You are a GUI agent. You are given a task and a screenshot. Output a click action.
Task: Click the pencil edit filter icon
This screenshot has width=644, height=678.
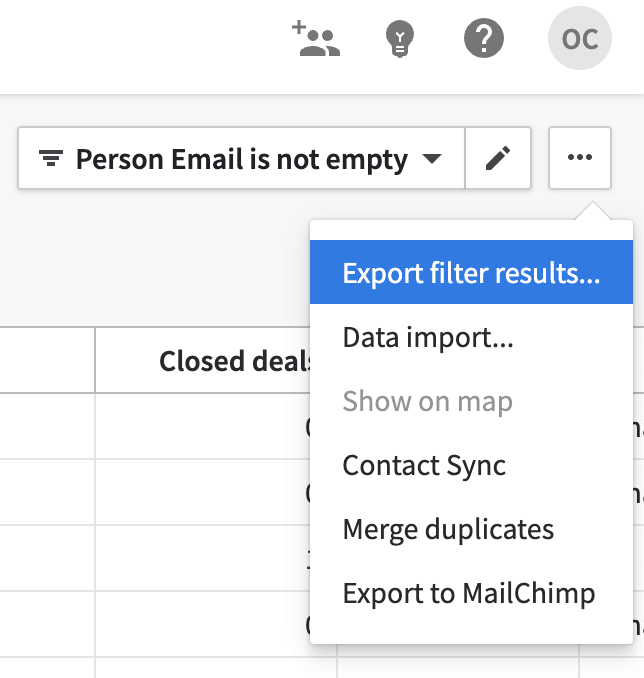pos(498,158)
